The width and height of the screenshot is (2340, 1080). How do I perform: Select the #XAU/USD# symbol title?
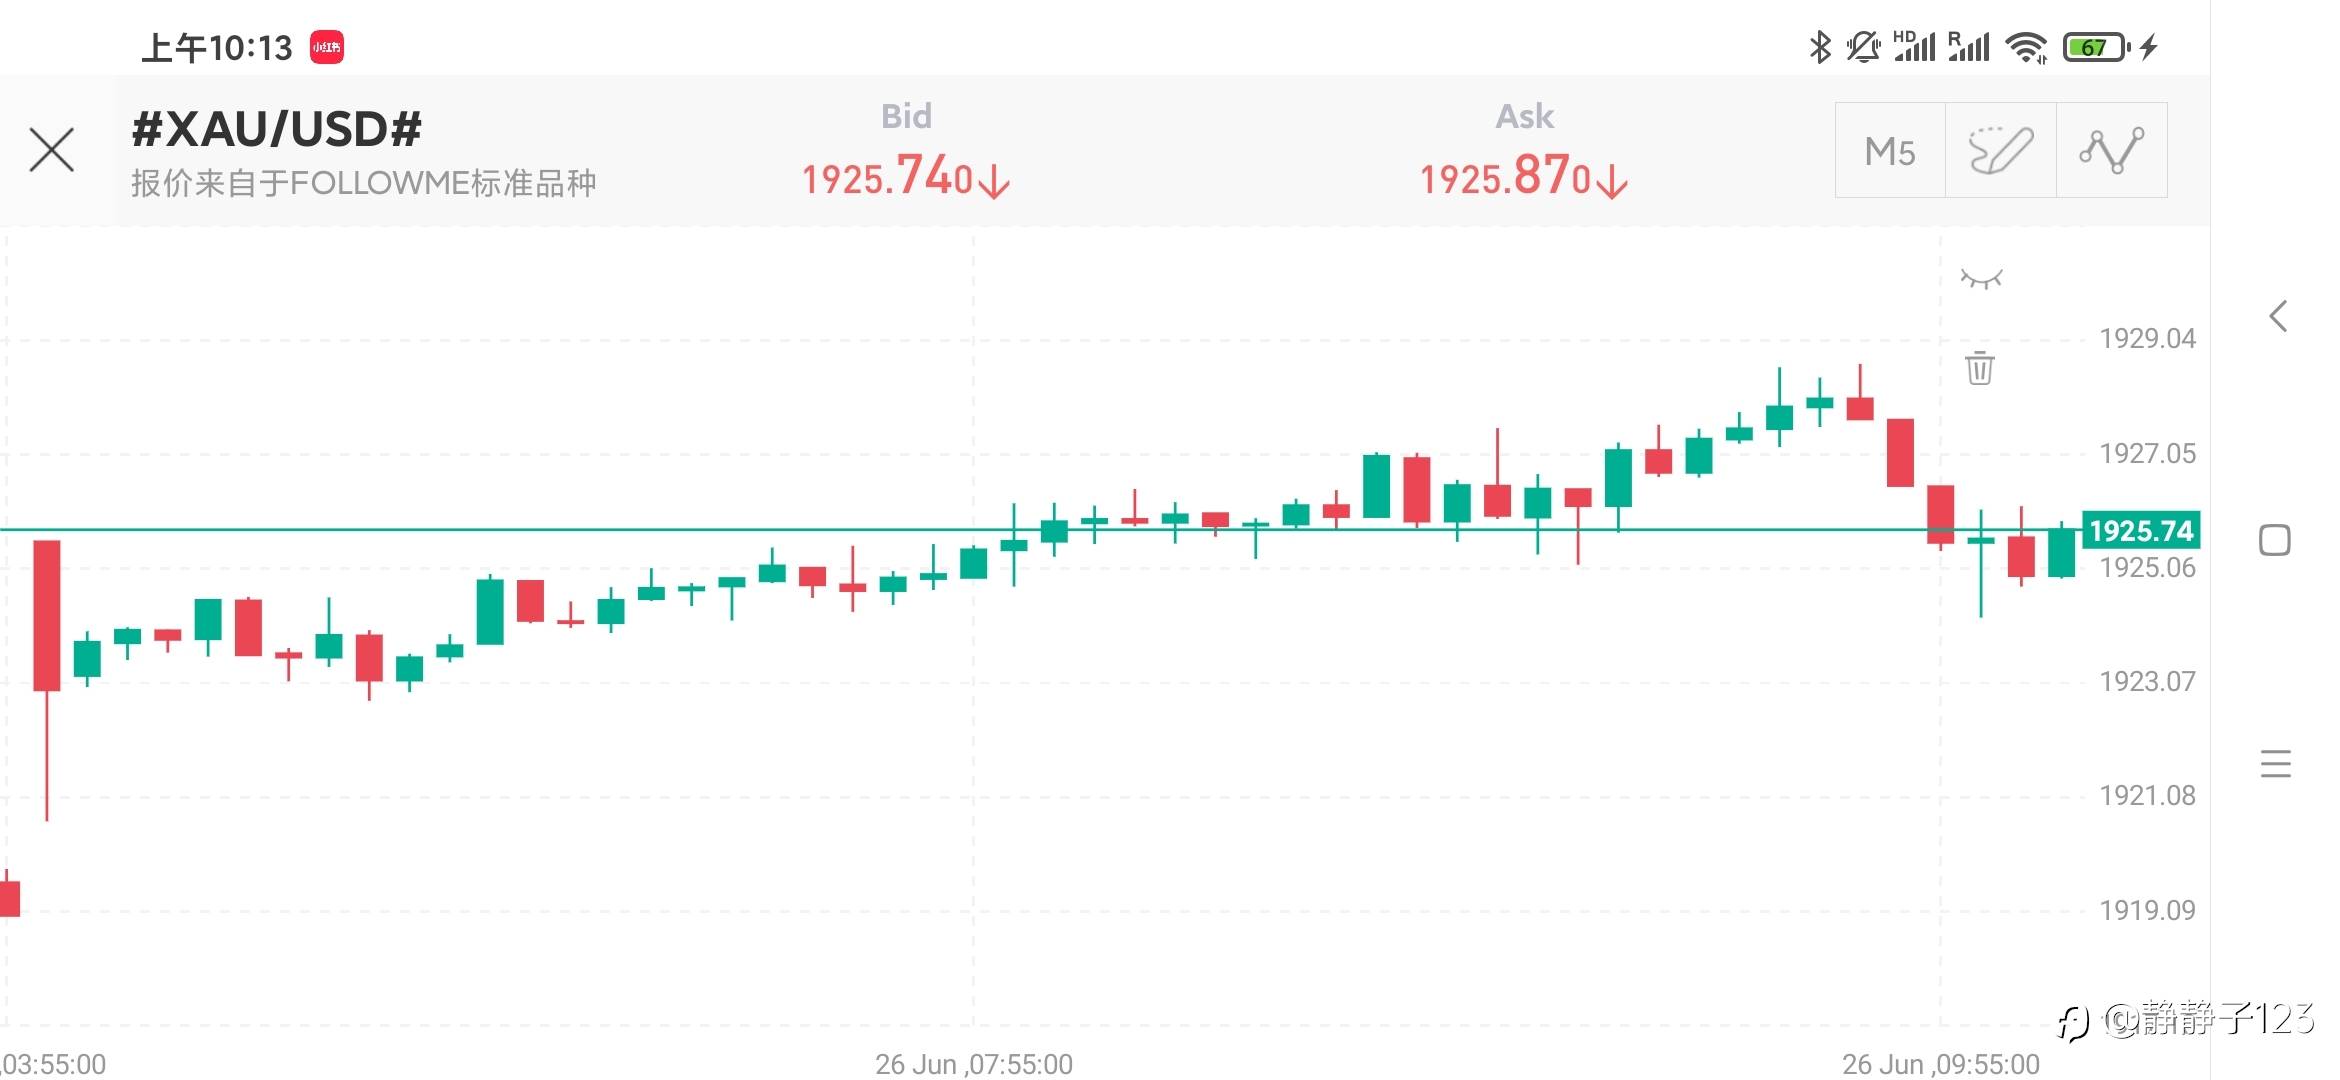point(277,129)
